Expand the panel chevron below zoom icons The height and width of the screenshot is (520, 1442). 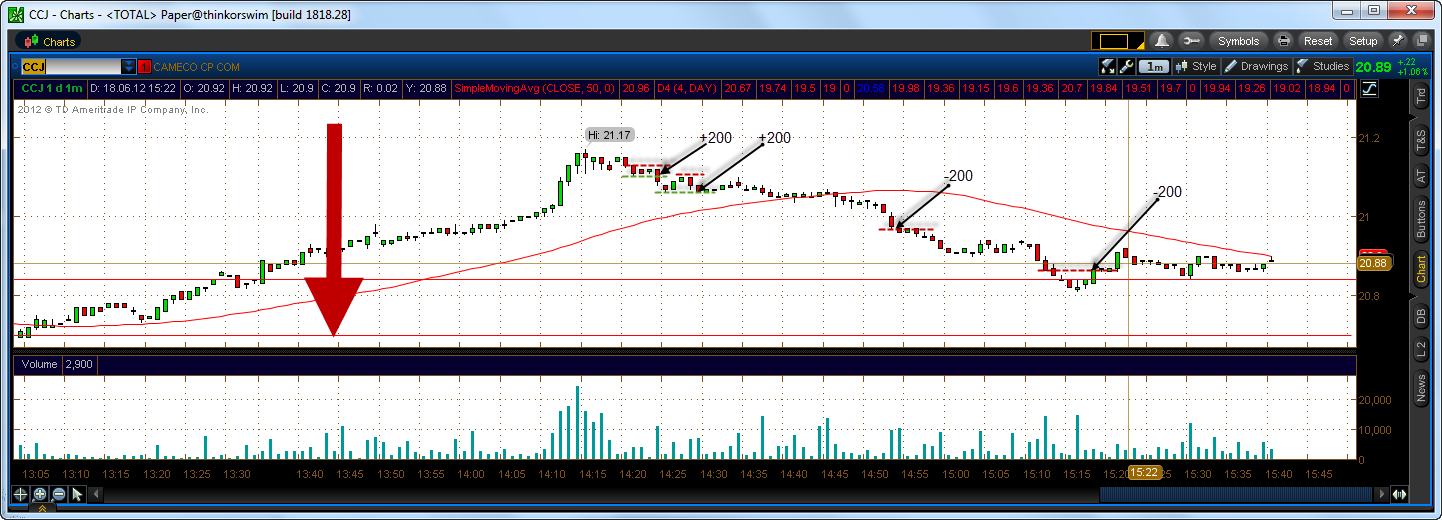coord(42,509)
